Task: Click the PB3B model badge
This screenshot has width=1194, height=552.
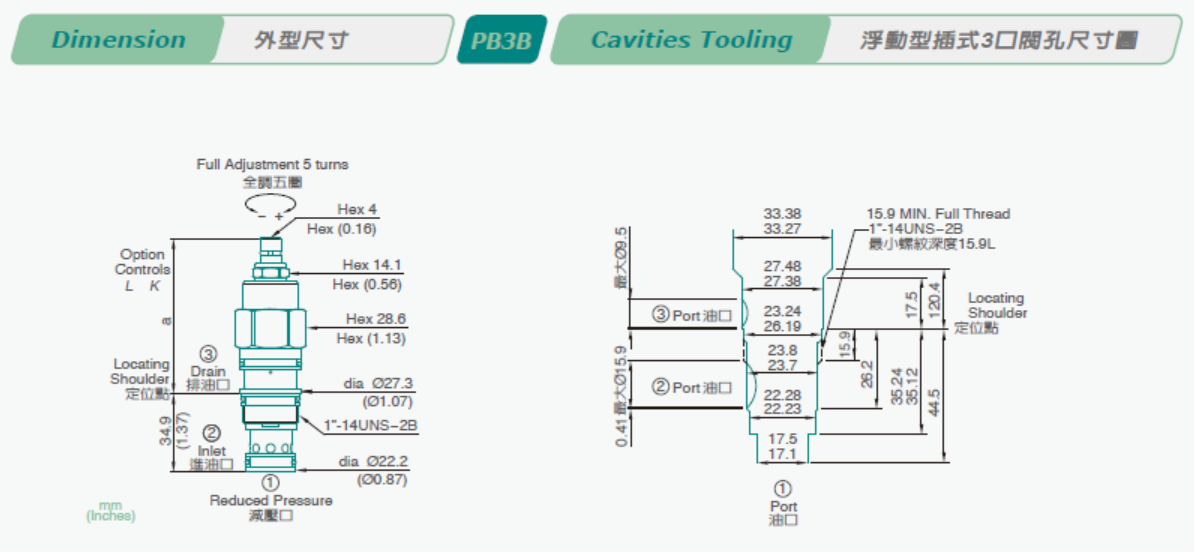Action: (502, 40)
